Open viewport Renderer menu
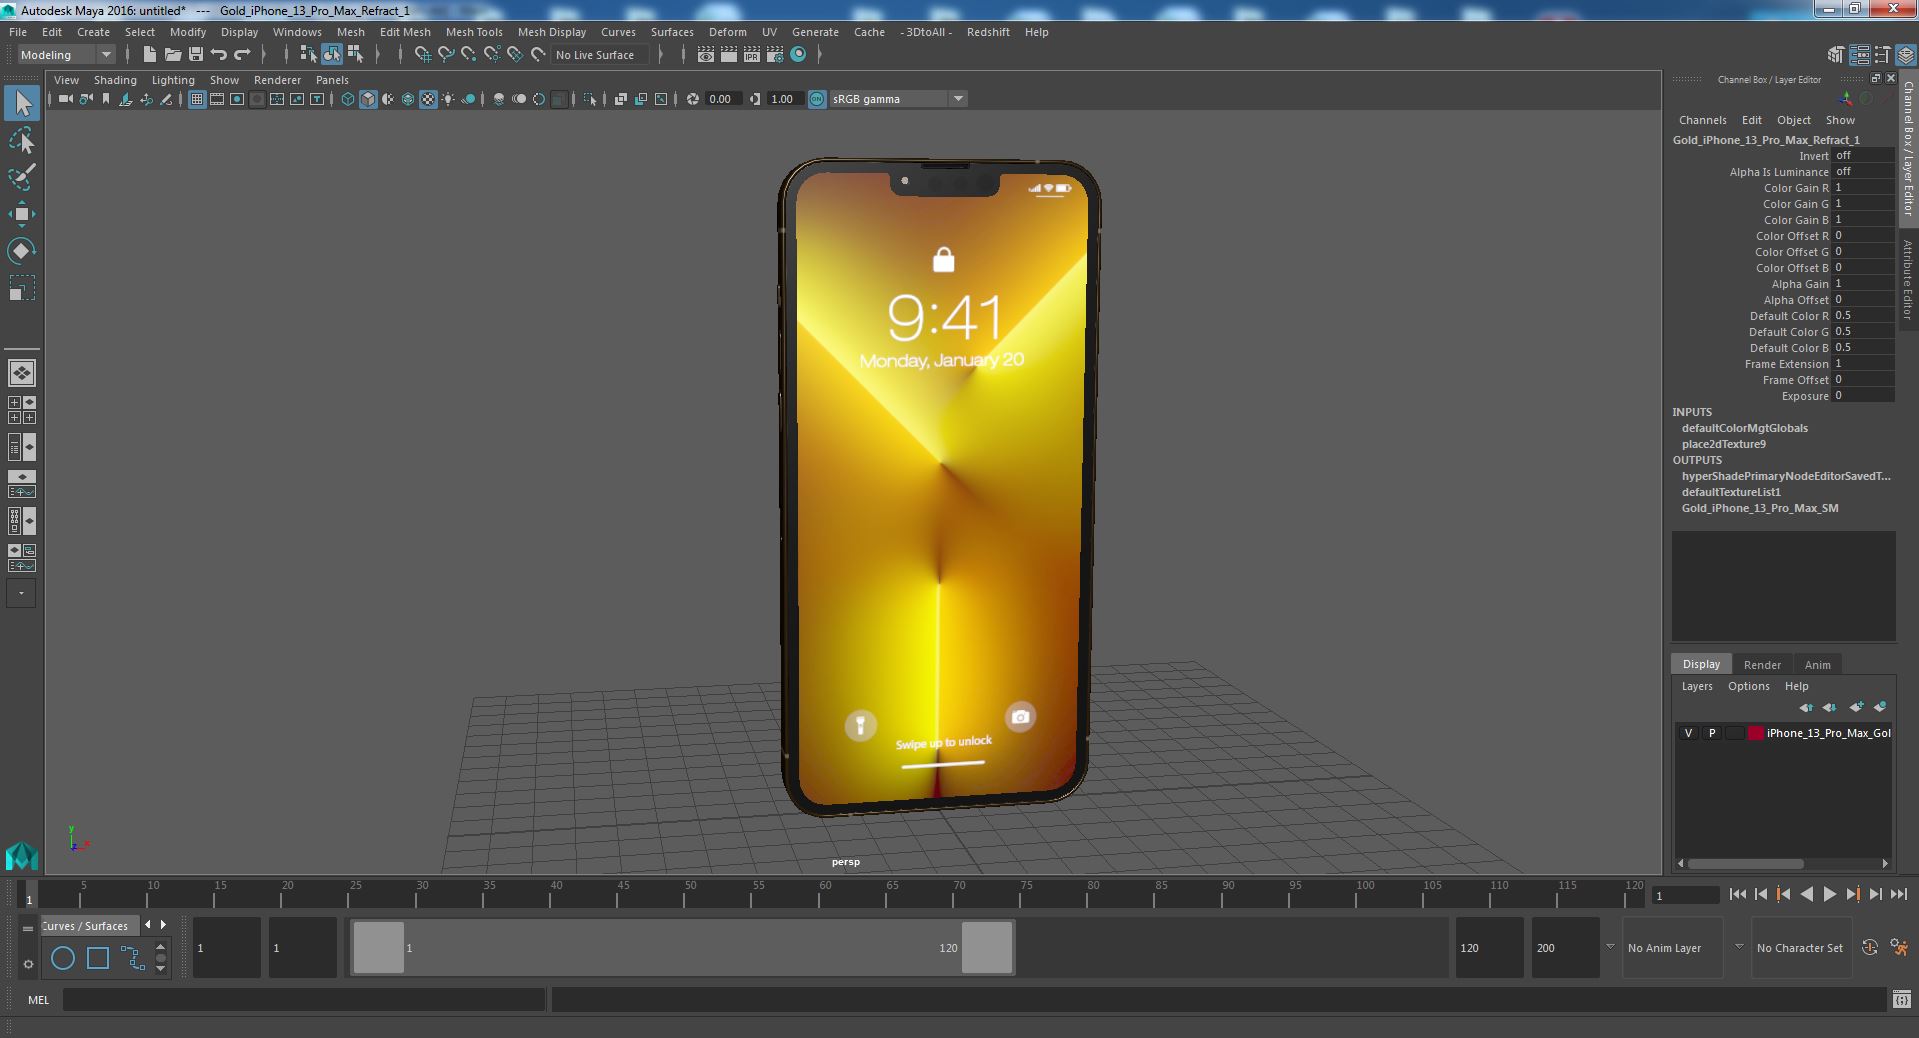1919x1038 pixels. [277, 80]
